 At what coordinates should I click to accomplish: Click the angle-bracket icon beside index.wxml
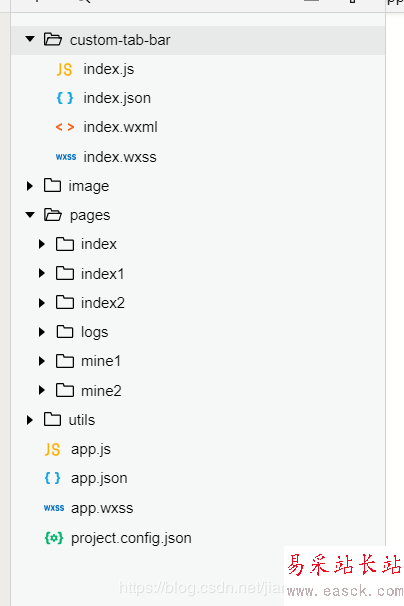click(x=65, y=127)
